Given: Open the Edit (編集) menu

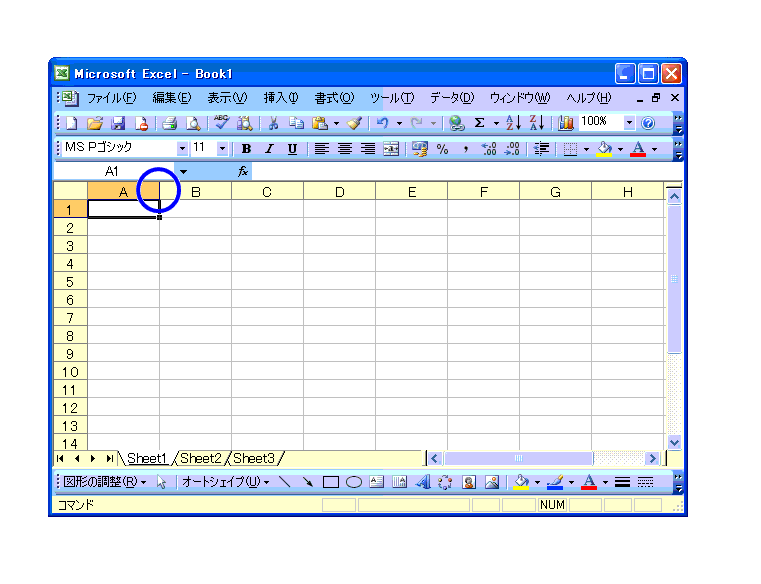Looking at the screenshot, I should click(172, 98).
